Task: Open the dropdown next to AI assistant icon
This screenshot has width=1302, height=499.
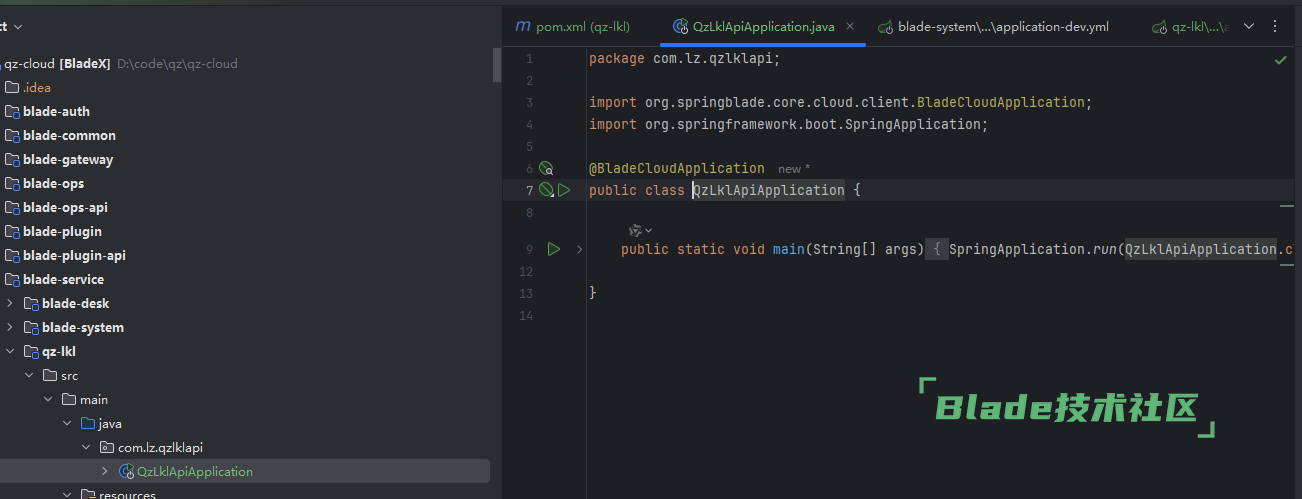Action: click(x=648, y=230)
